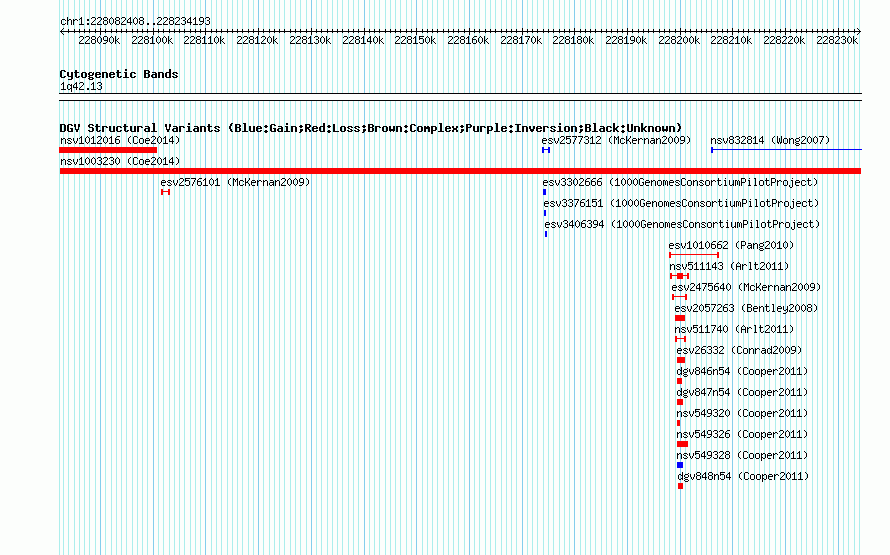Open dgv847n54 (Cooper2011) label
This screenshot has height=555, width=890.
[742, 392]
